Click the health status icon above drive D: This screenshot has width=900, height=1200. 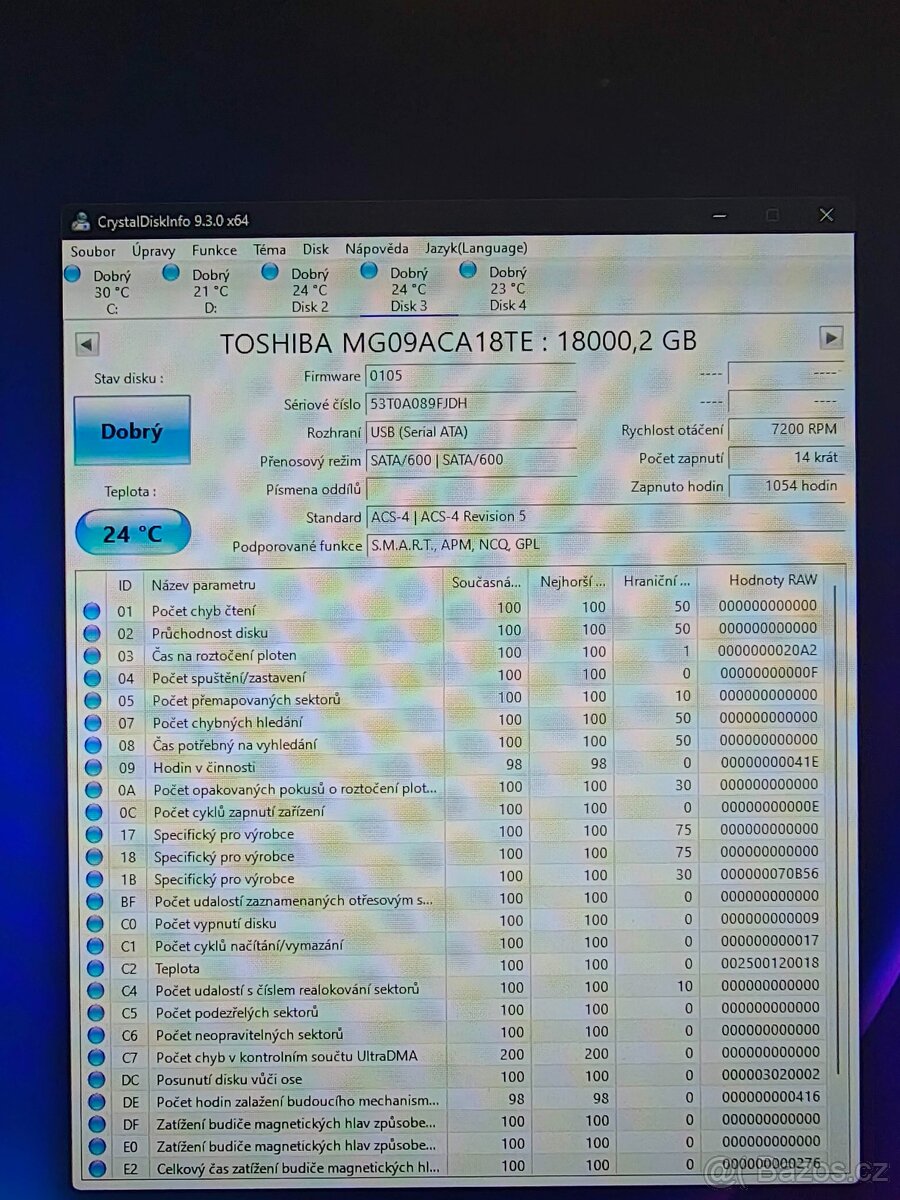(170, 271)
